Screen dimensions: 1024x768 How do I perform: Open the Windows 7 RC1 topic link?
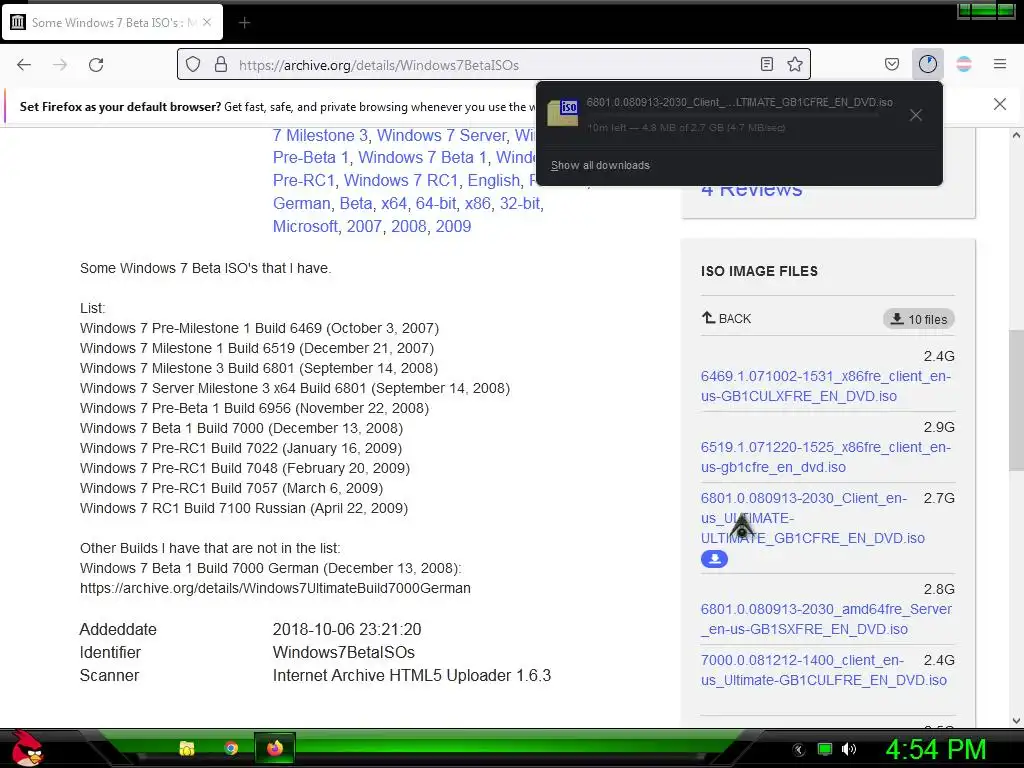tap(401, 180)
